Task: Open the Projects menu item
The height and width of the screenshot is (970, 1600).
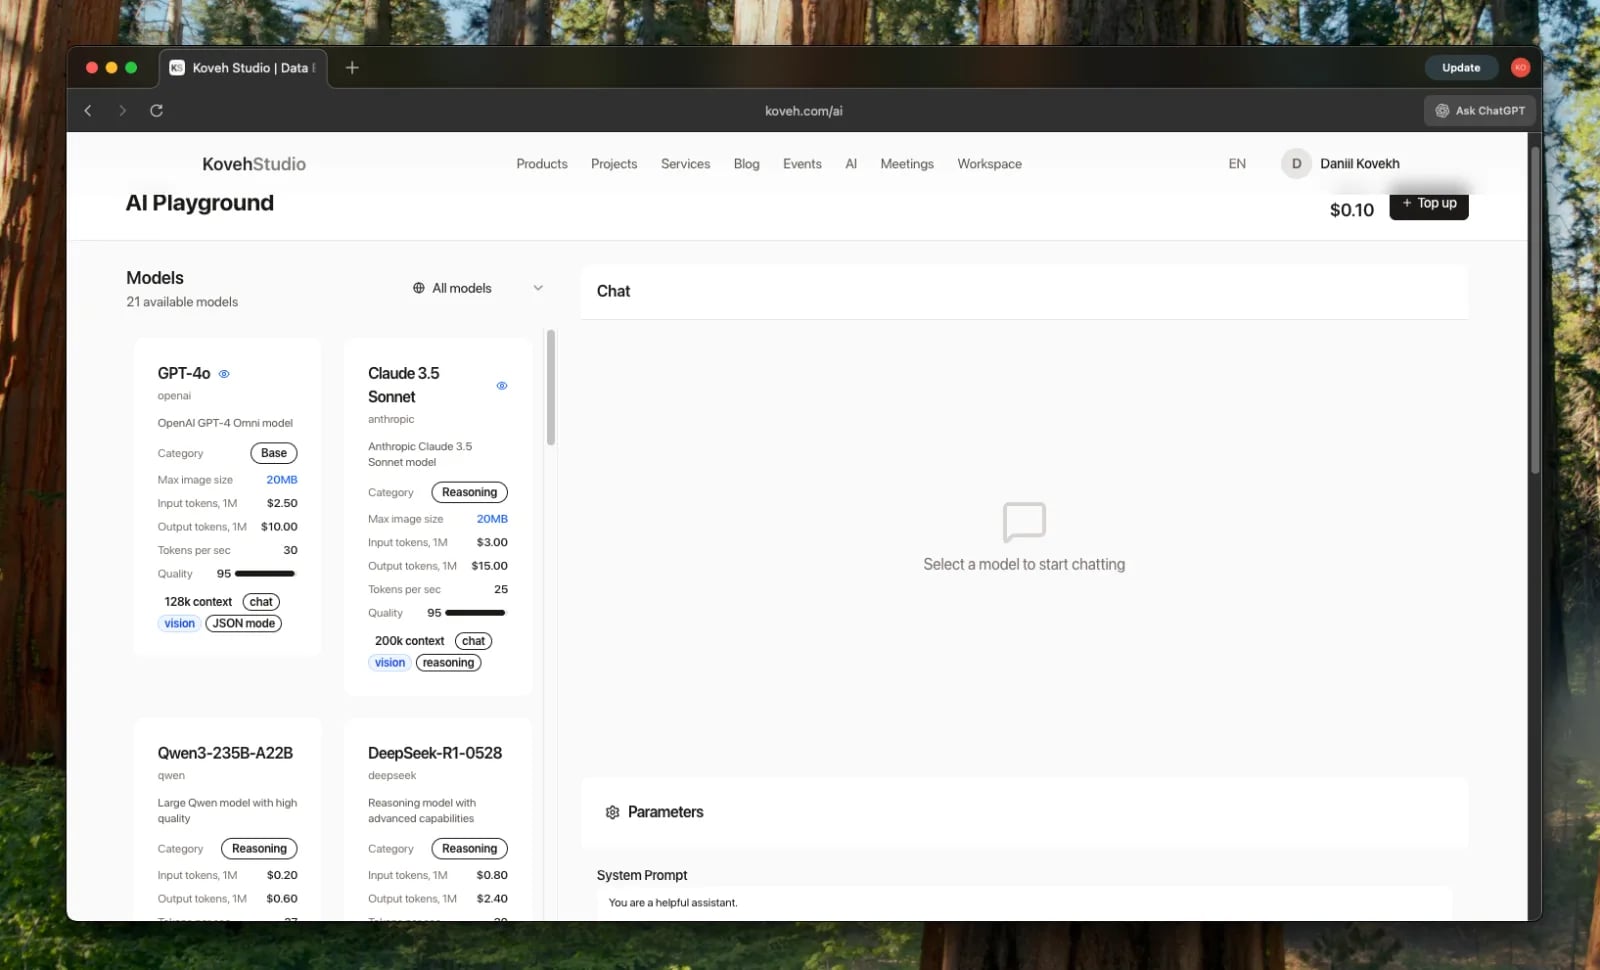Action: click(x=614, y=163)
